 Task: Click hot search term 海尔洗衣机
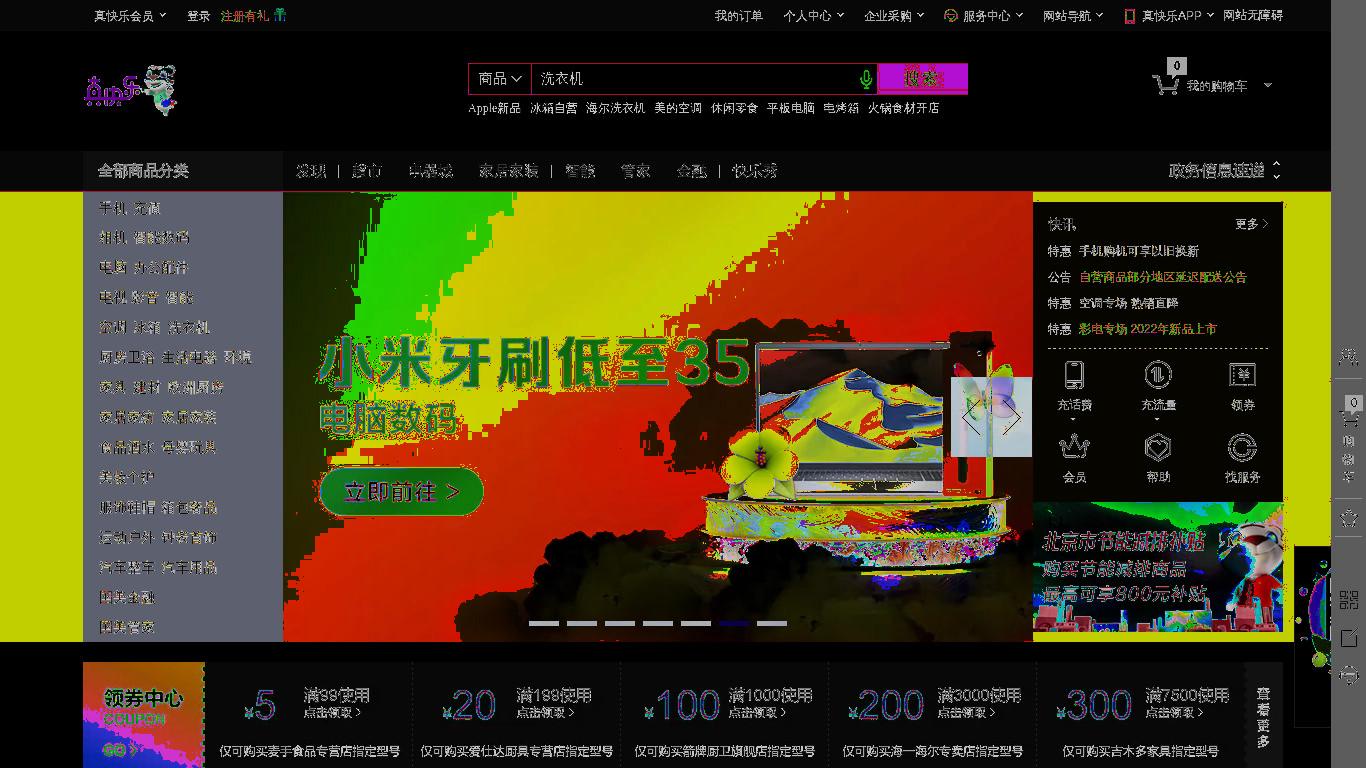point(616,108)
